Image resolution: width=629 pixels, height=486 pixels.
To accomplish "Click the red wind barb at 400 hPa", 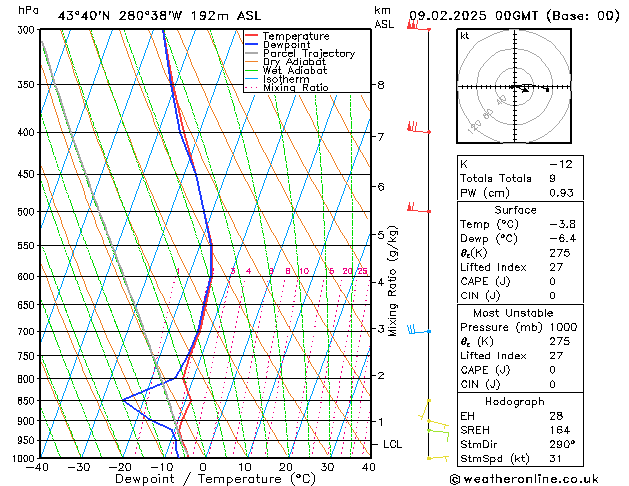I will tap(414, 128).
